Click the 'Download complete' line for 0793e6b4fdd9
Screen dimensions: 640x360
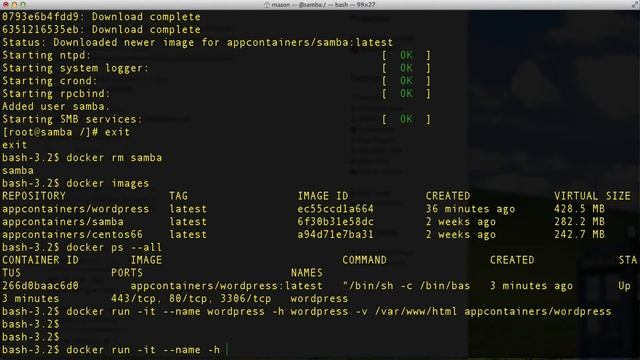(x=101, y=17)
